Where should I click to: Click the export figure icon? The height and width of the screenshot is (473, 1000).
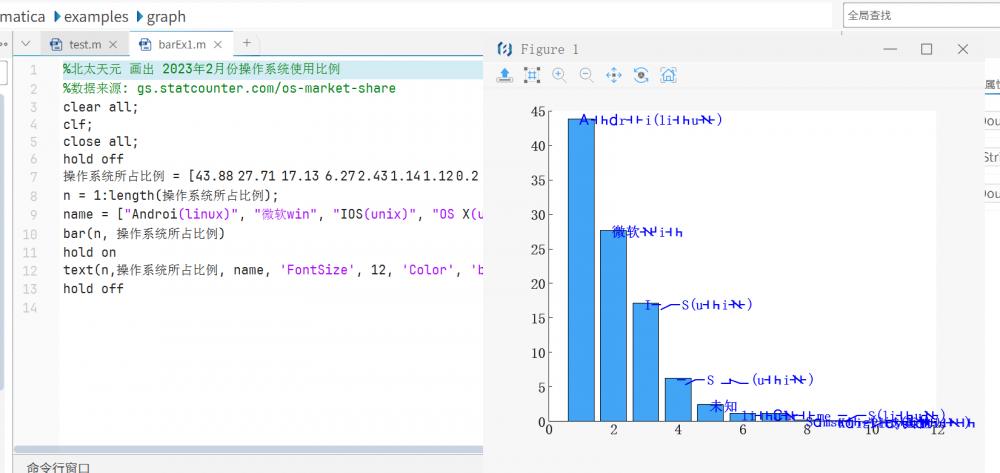(505, 75)
